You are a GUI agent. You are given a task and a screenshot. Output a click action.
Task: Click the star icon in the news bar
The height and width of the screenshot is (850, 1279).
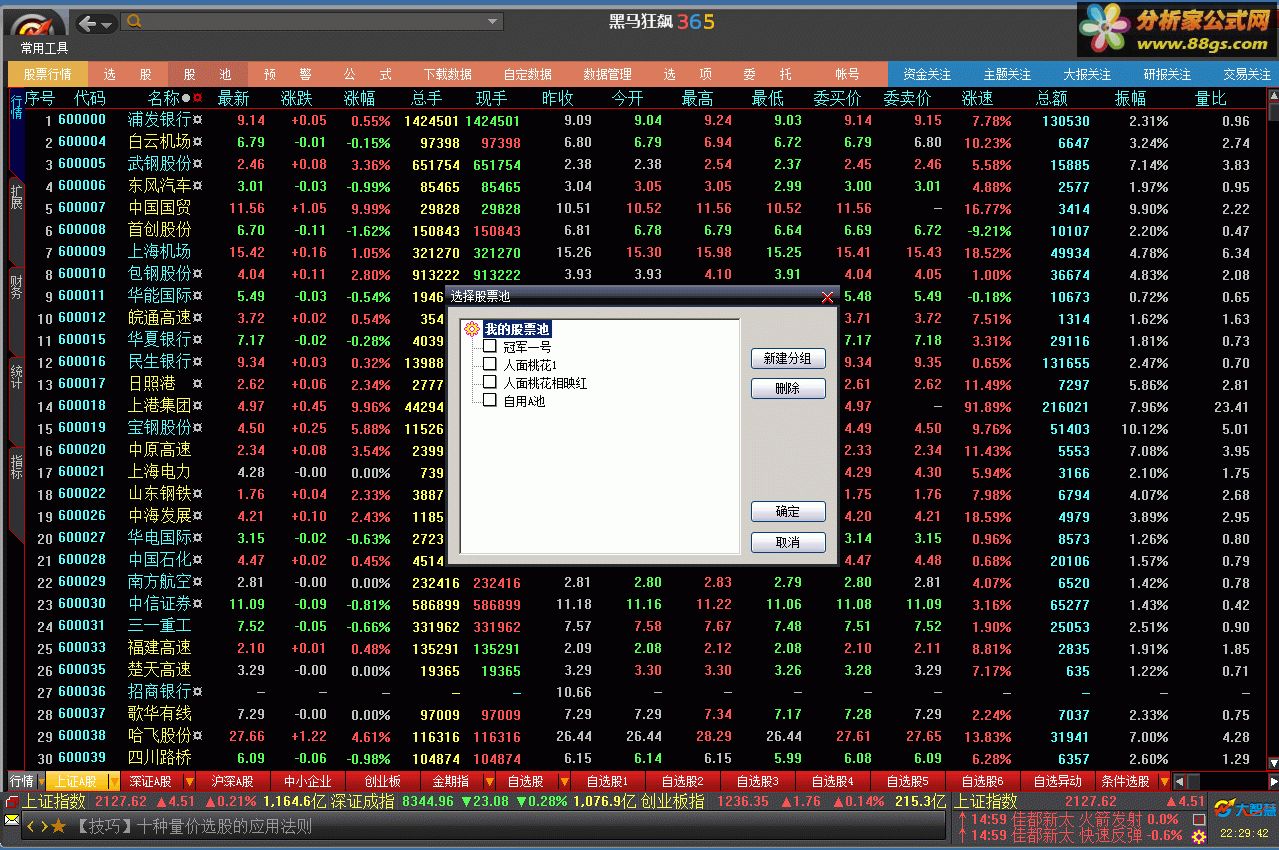coord(59,826)
